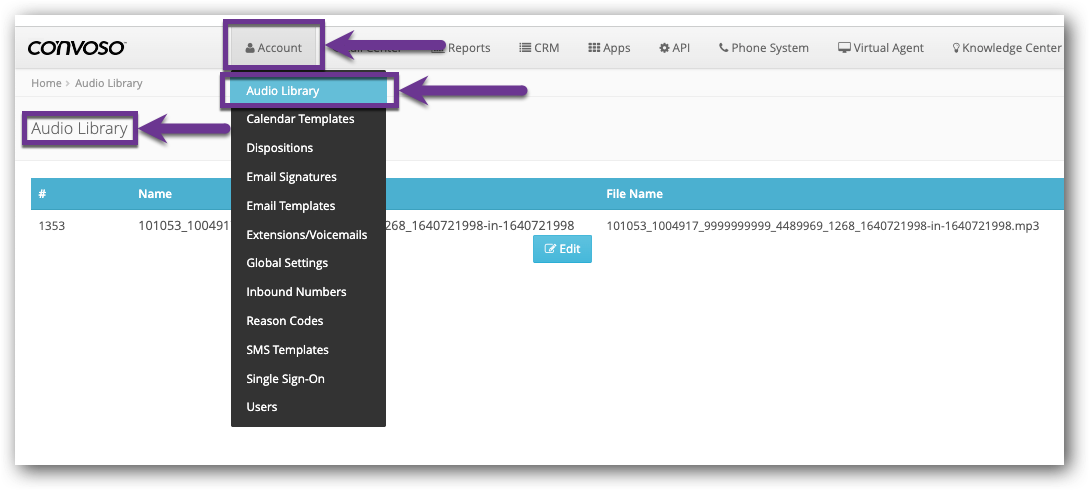Open Email Signatures menu item

pyautogui.click(x=291, y=177)
